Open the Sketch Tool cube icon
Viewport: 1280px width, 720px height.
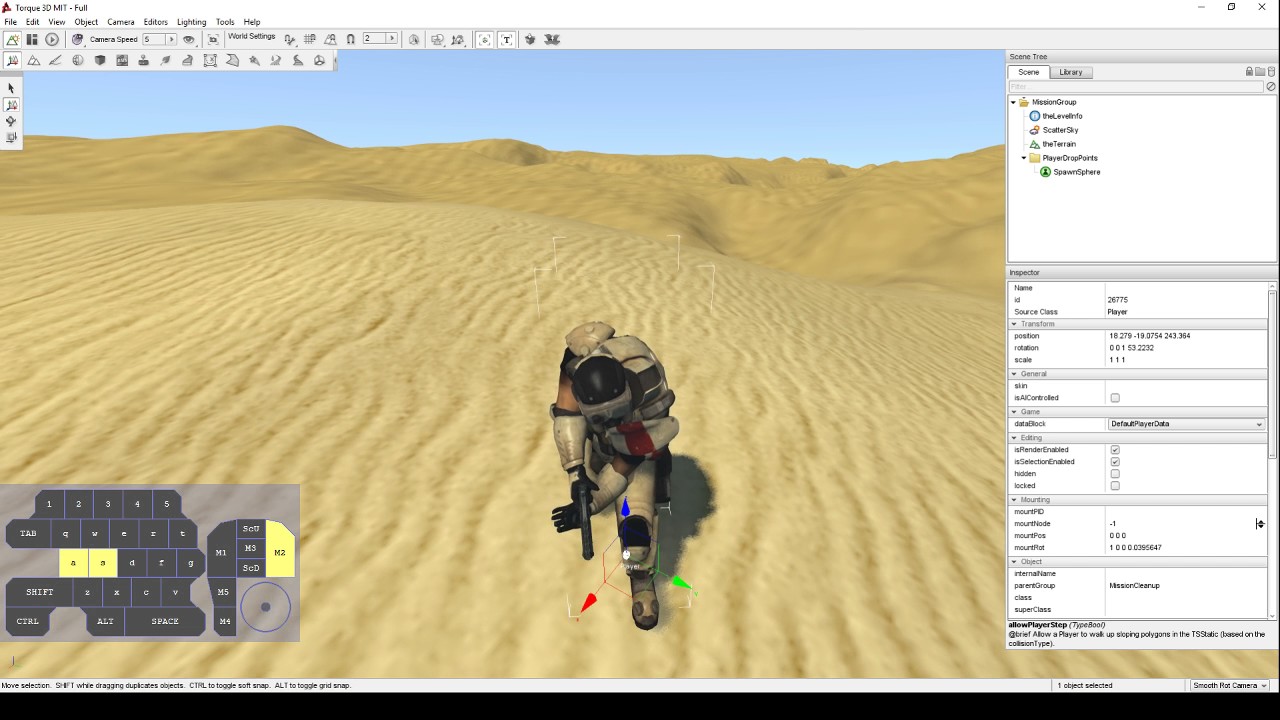click(x=100, y=61)
